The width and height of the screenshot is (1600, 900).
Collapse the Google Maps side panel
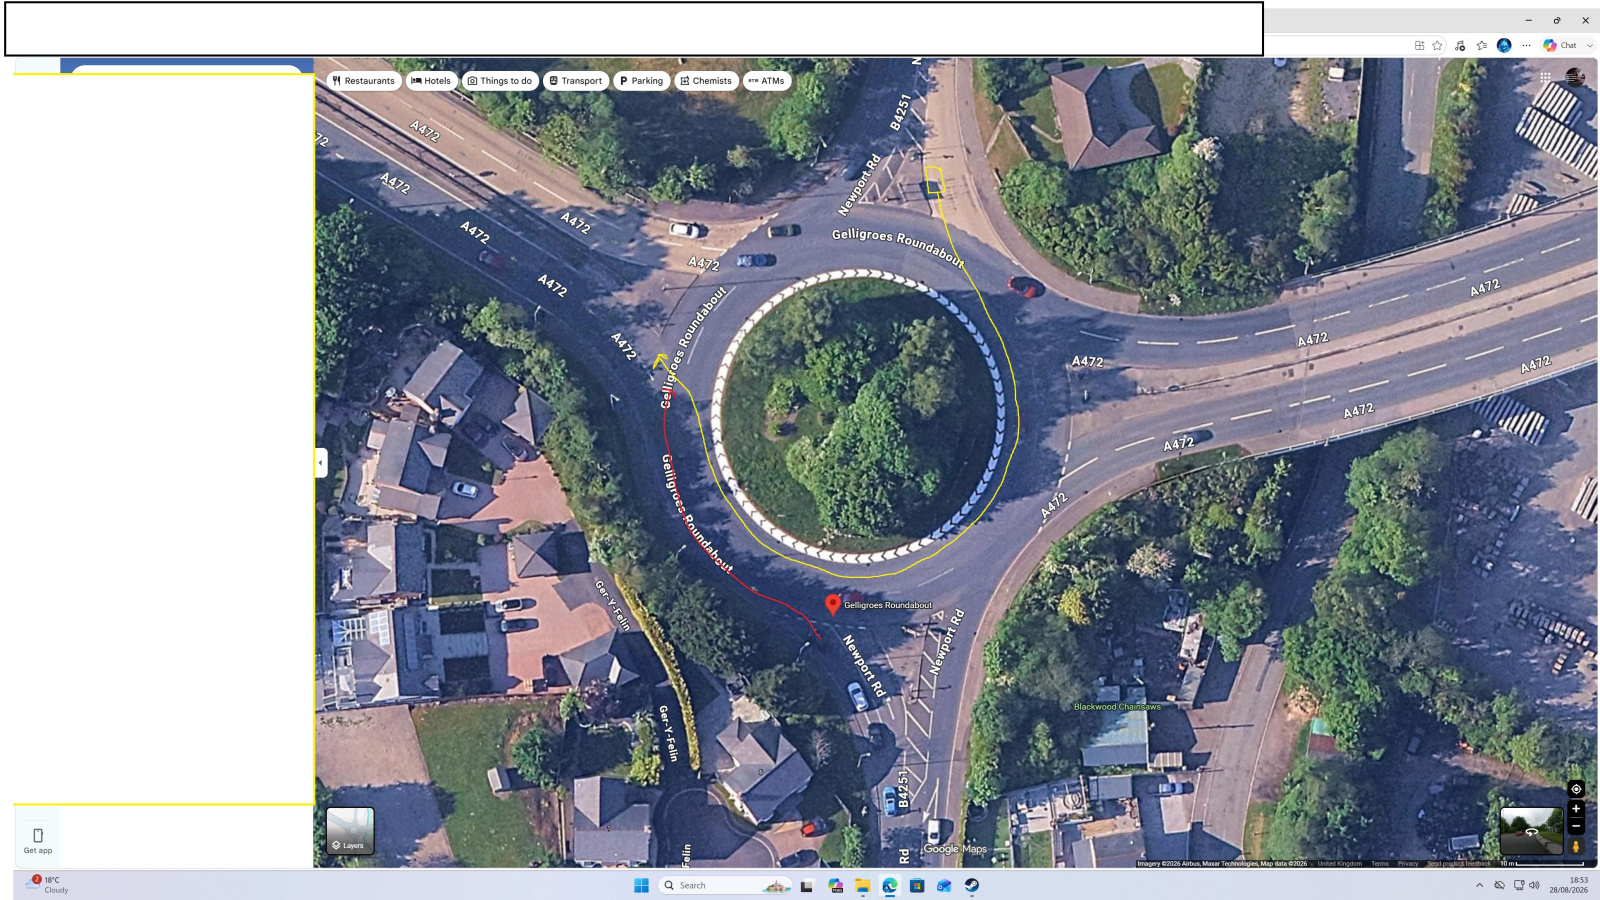click(321, 463)
